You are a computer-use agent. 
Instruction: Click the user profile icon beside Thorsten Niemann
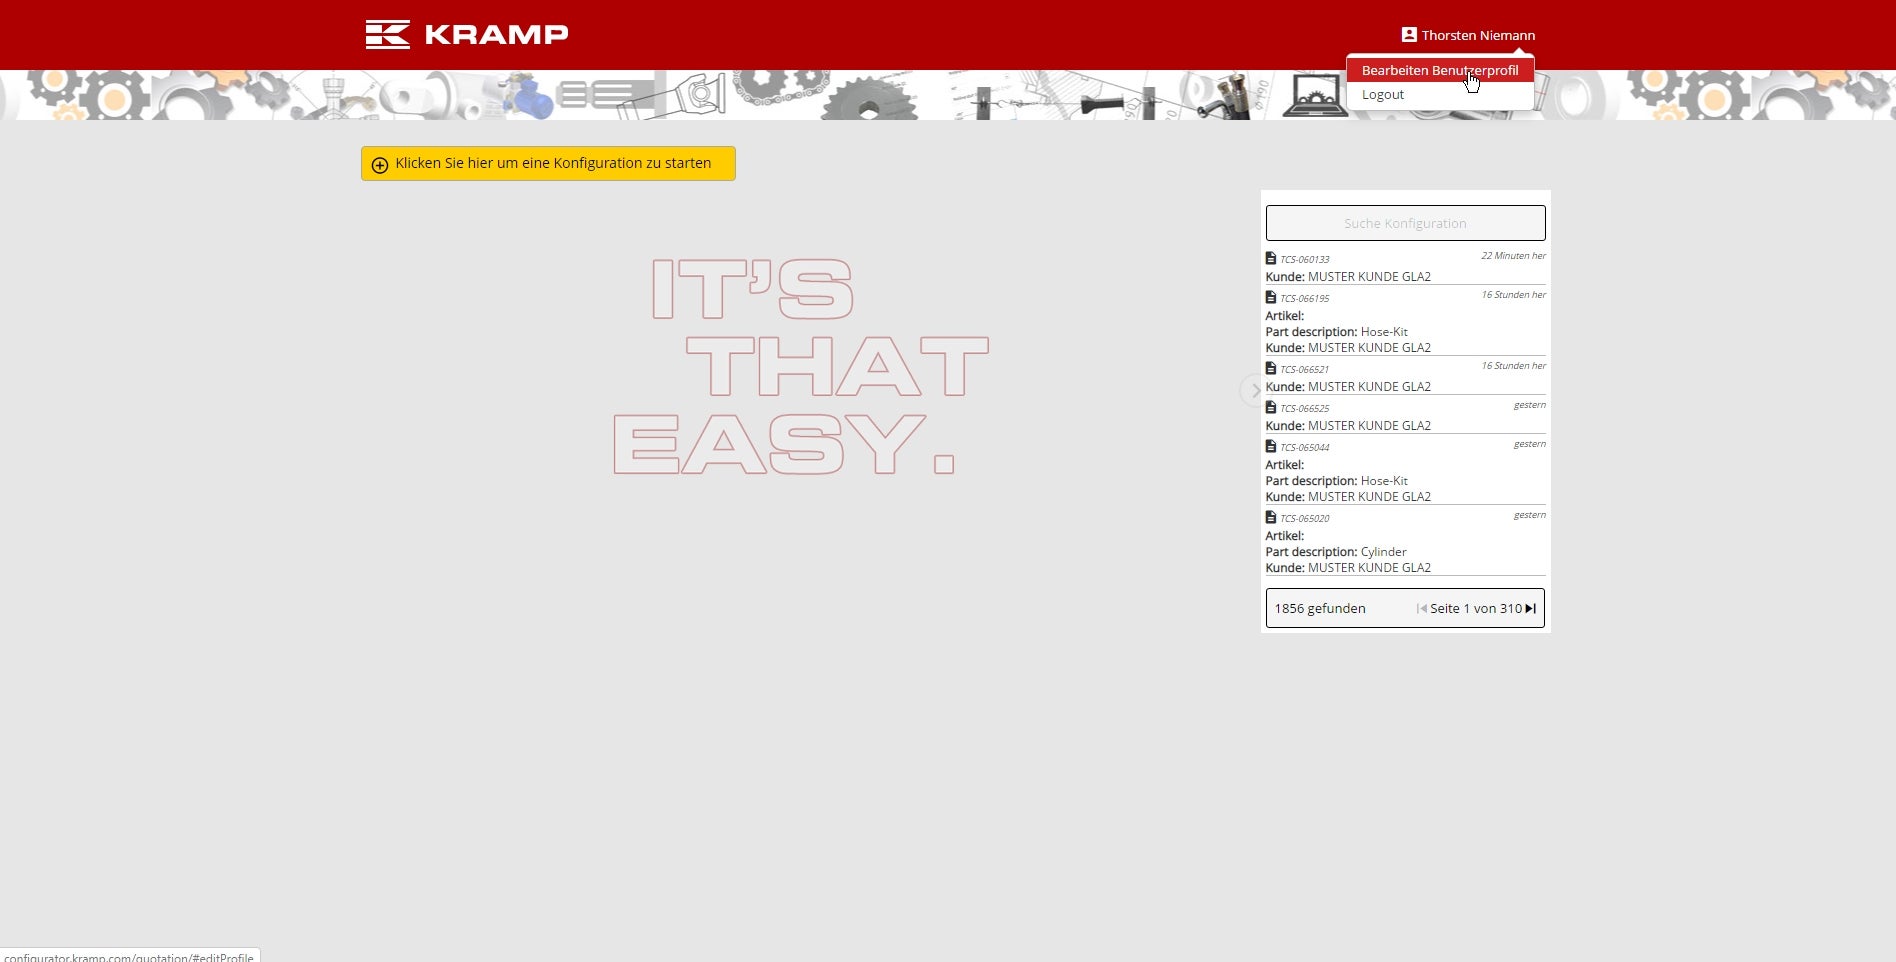click(x=1409, y=35)
